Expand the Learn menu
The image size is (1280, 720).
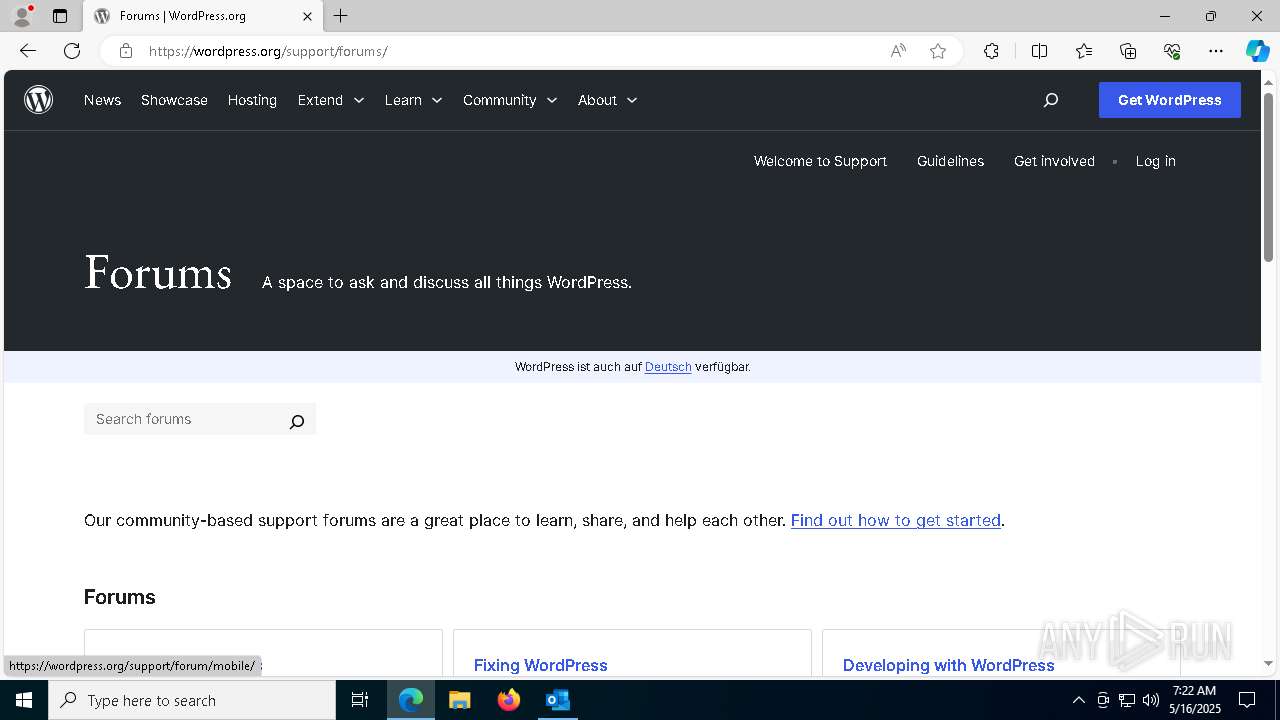point(413,100)
